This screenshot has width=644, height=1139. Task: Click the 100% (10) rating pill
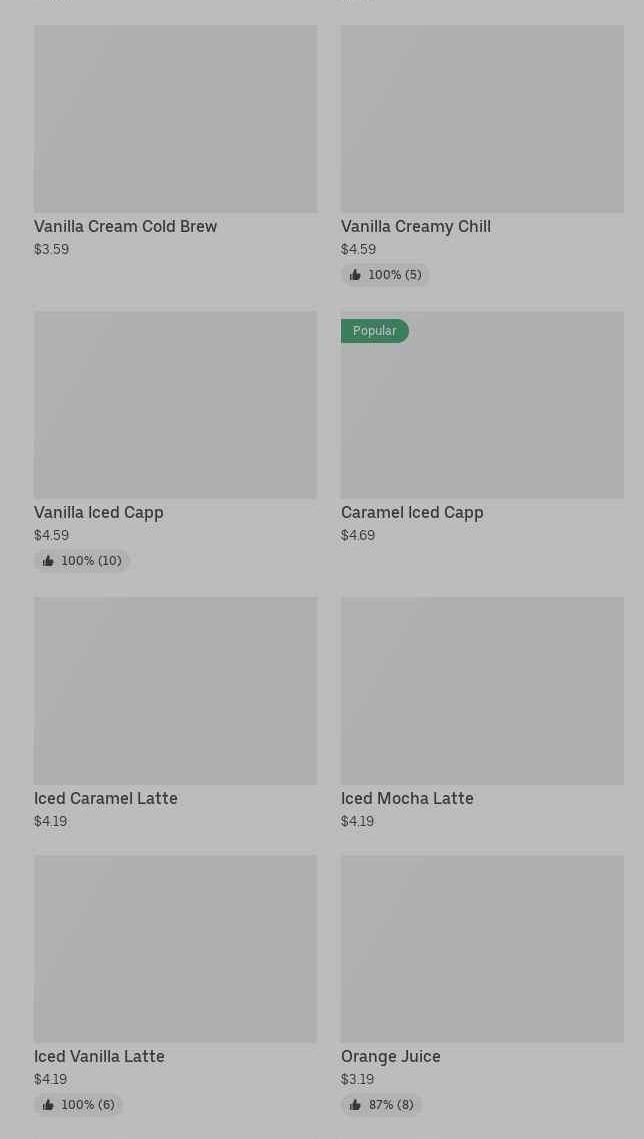(82, 561)
